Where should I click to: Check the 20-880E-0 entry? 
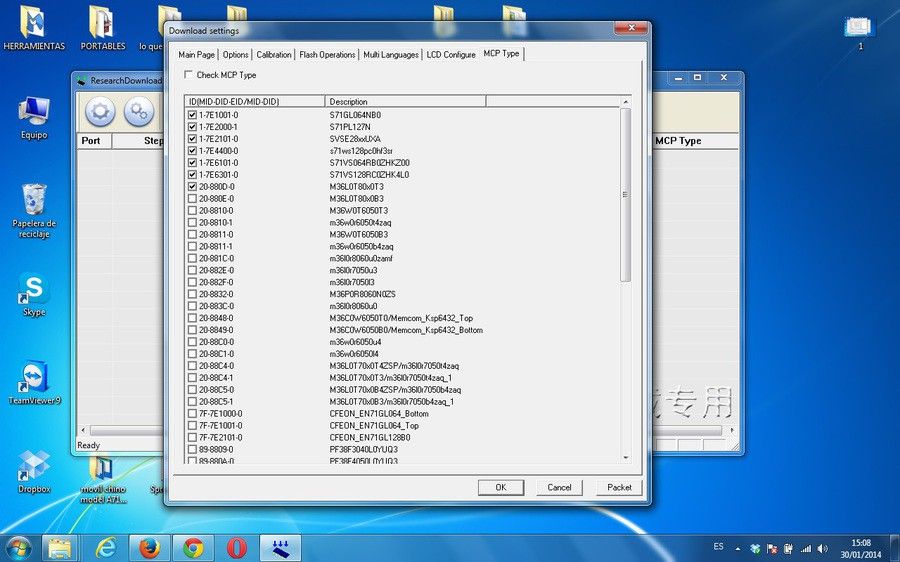point(192,199)
